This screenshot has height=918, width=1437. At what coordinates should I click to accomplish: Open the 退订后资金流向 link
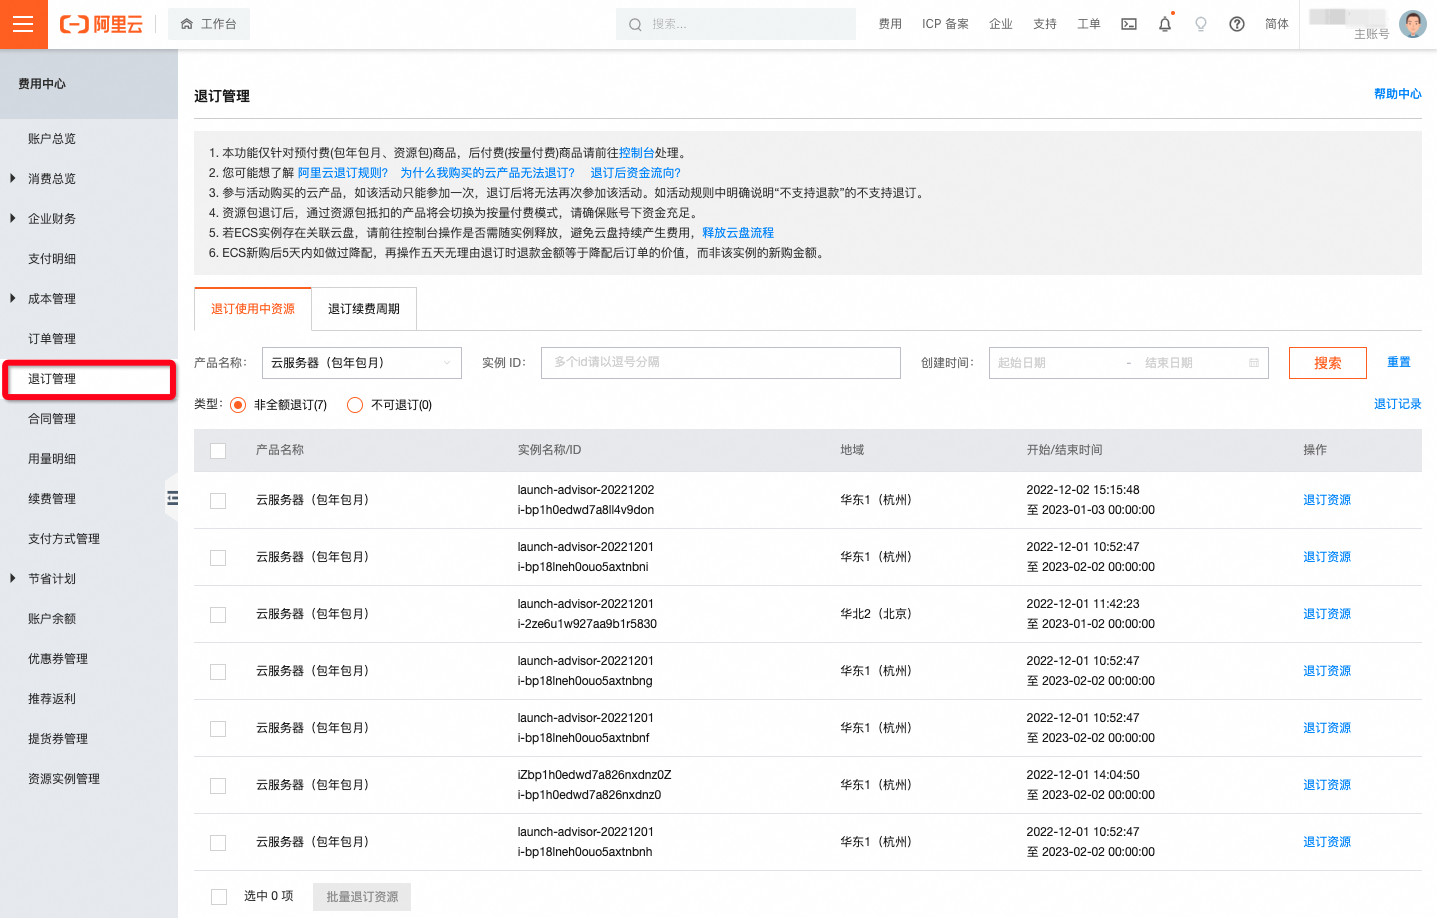[x=636, y=173]
